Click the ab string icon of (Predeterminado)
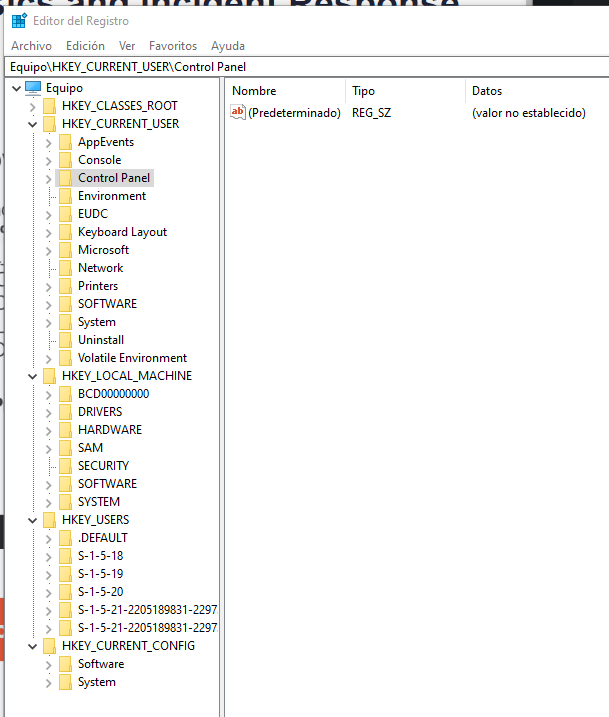This screenshot has width=609, height=717. pos(238,112)
